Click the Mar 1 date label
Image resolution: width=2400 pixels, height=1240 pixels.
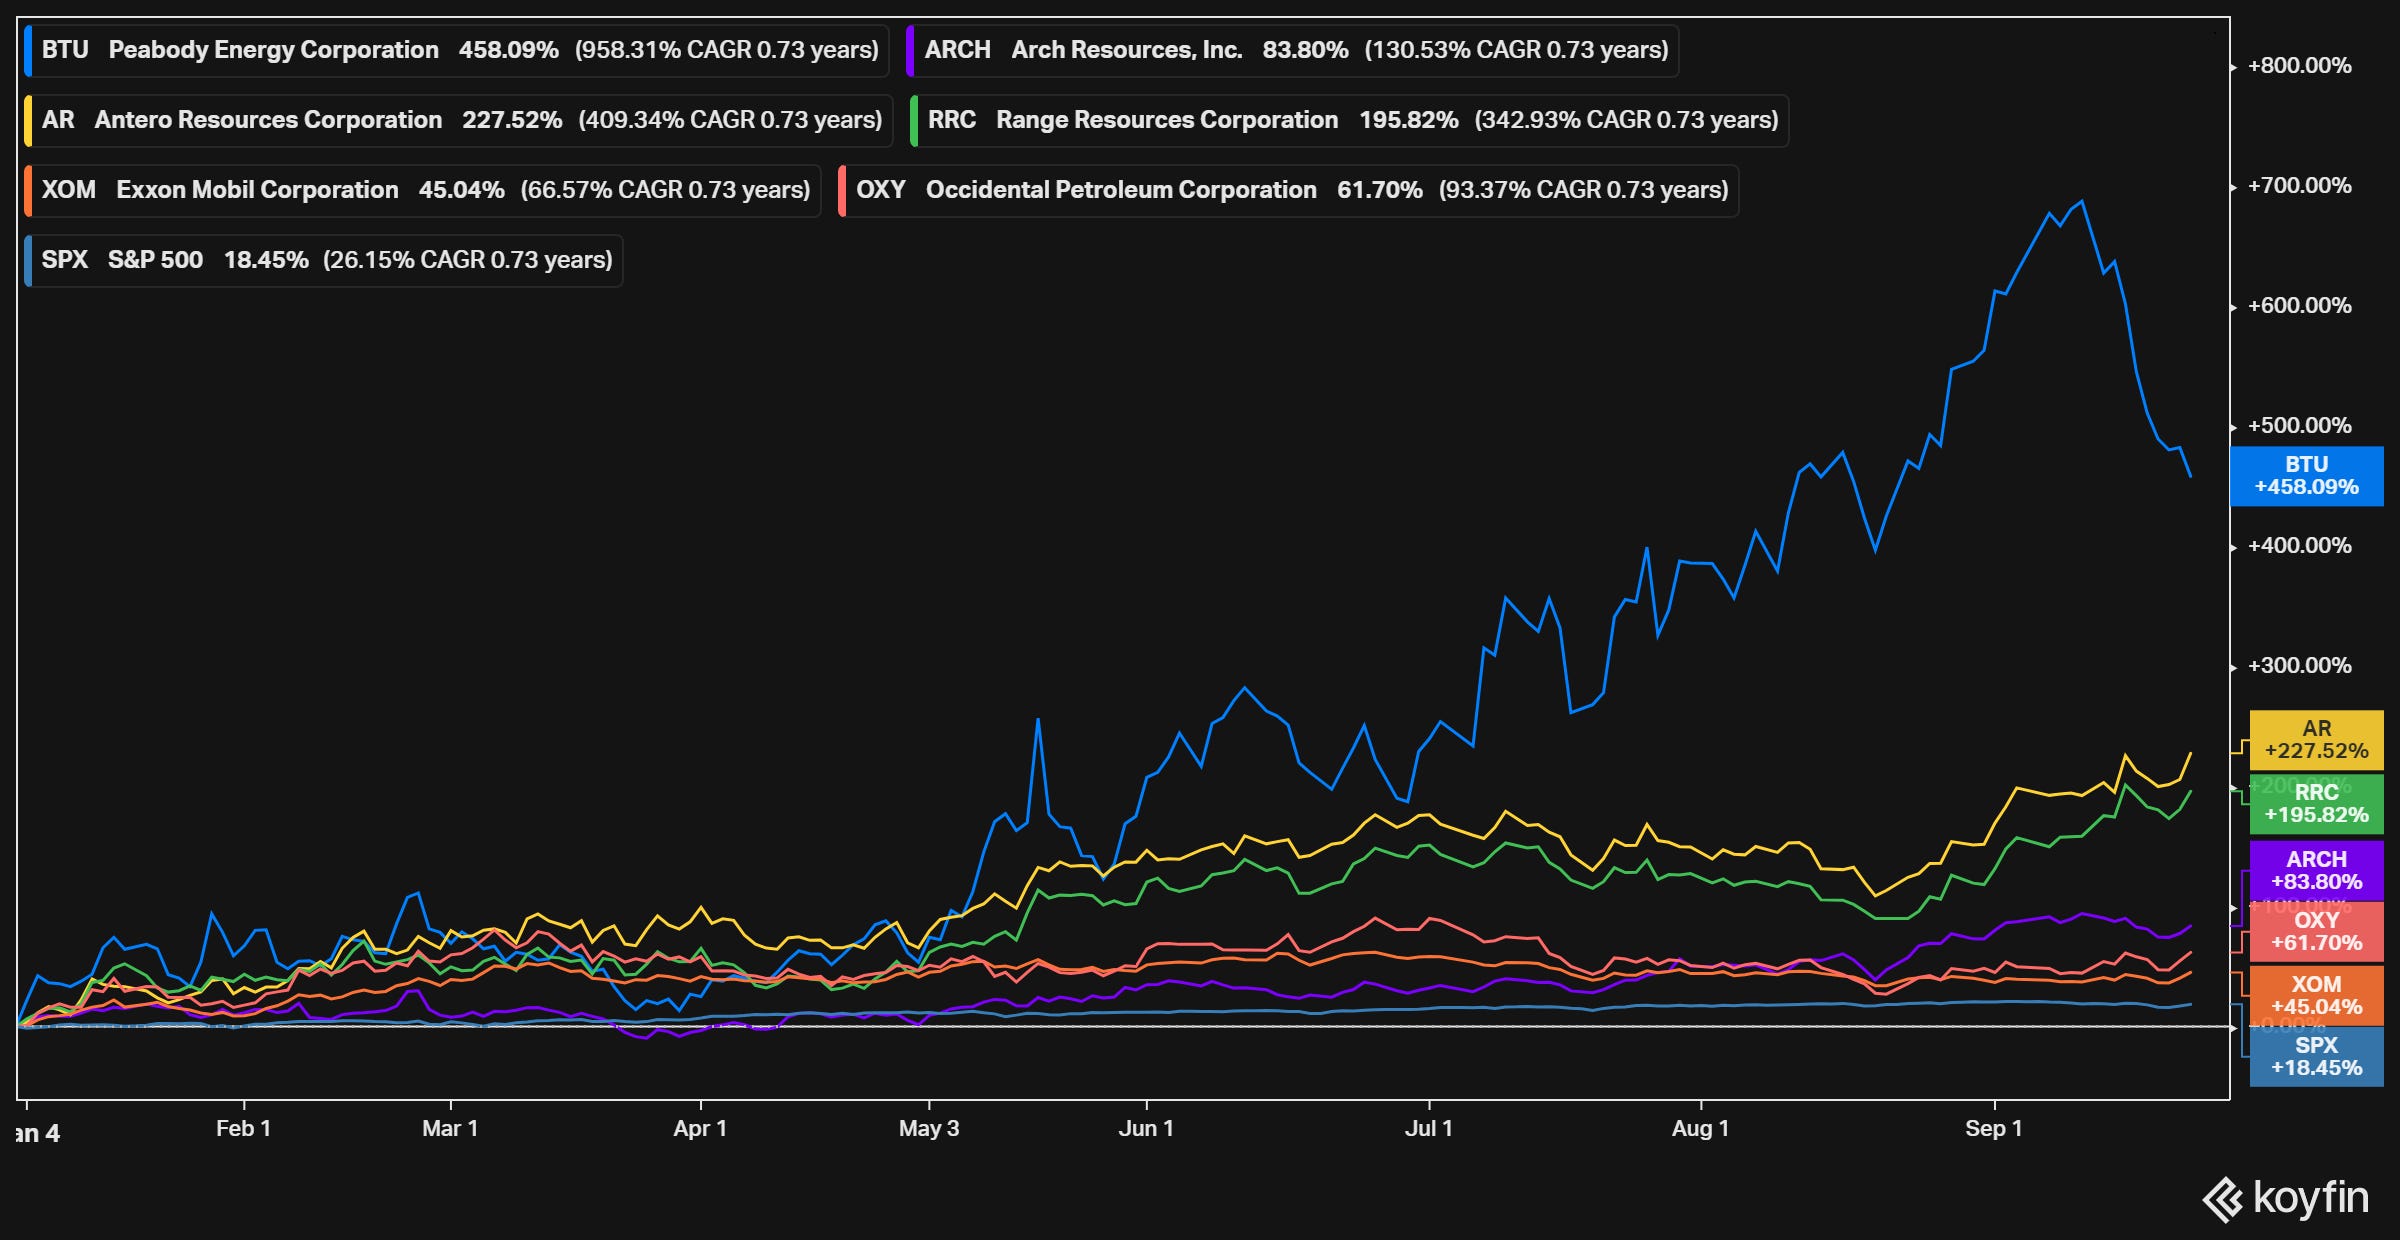click(450, 1129)
